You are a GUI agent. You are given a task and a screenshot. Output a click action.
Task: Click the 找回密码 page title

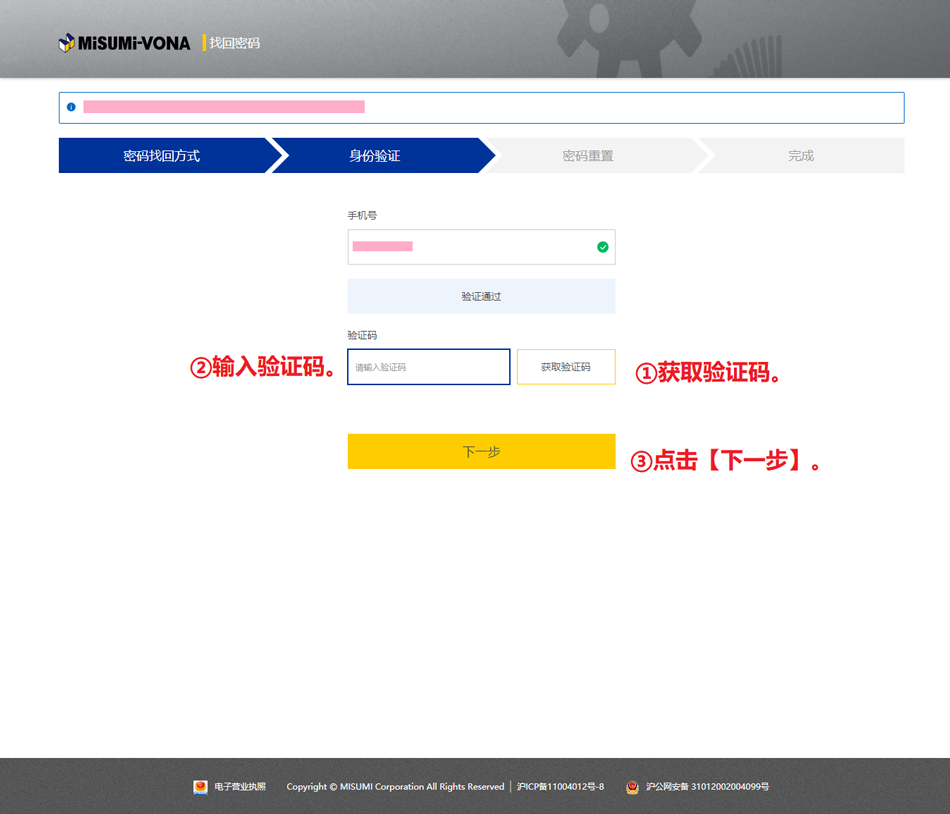pos(234,43)
